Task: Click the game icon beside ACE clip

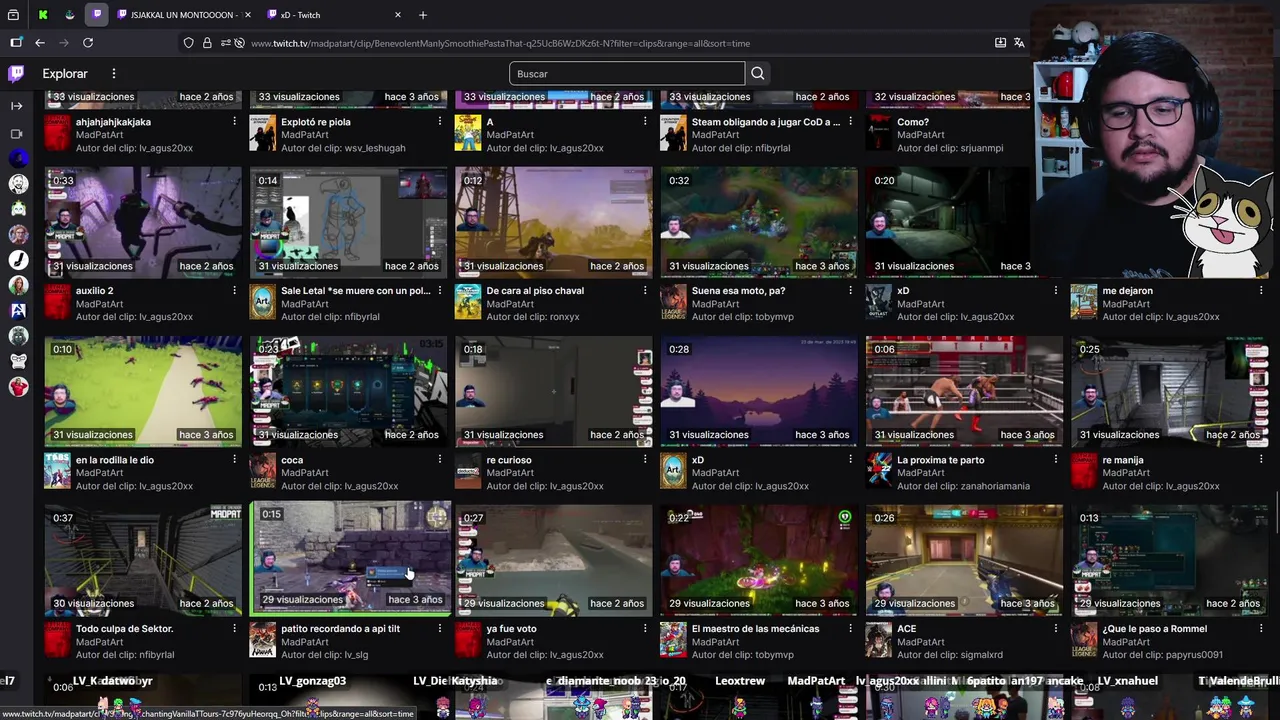Action: (x=878, y=640)
